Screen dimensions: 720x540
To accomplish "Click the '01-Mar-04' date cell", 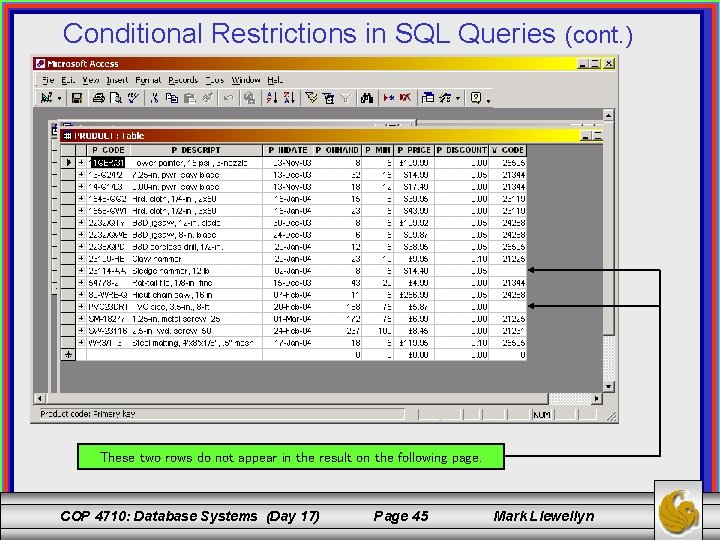I will coord(288,318).
